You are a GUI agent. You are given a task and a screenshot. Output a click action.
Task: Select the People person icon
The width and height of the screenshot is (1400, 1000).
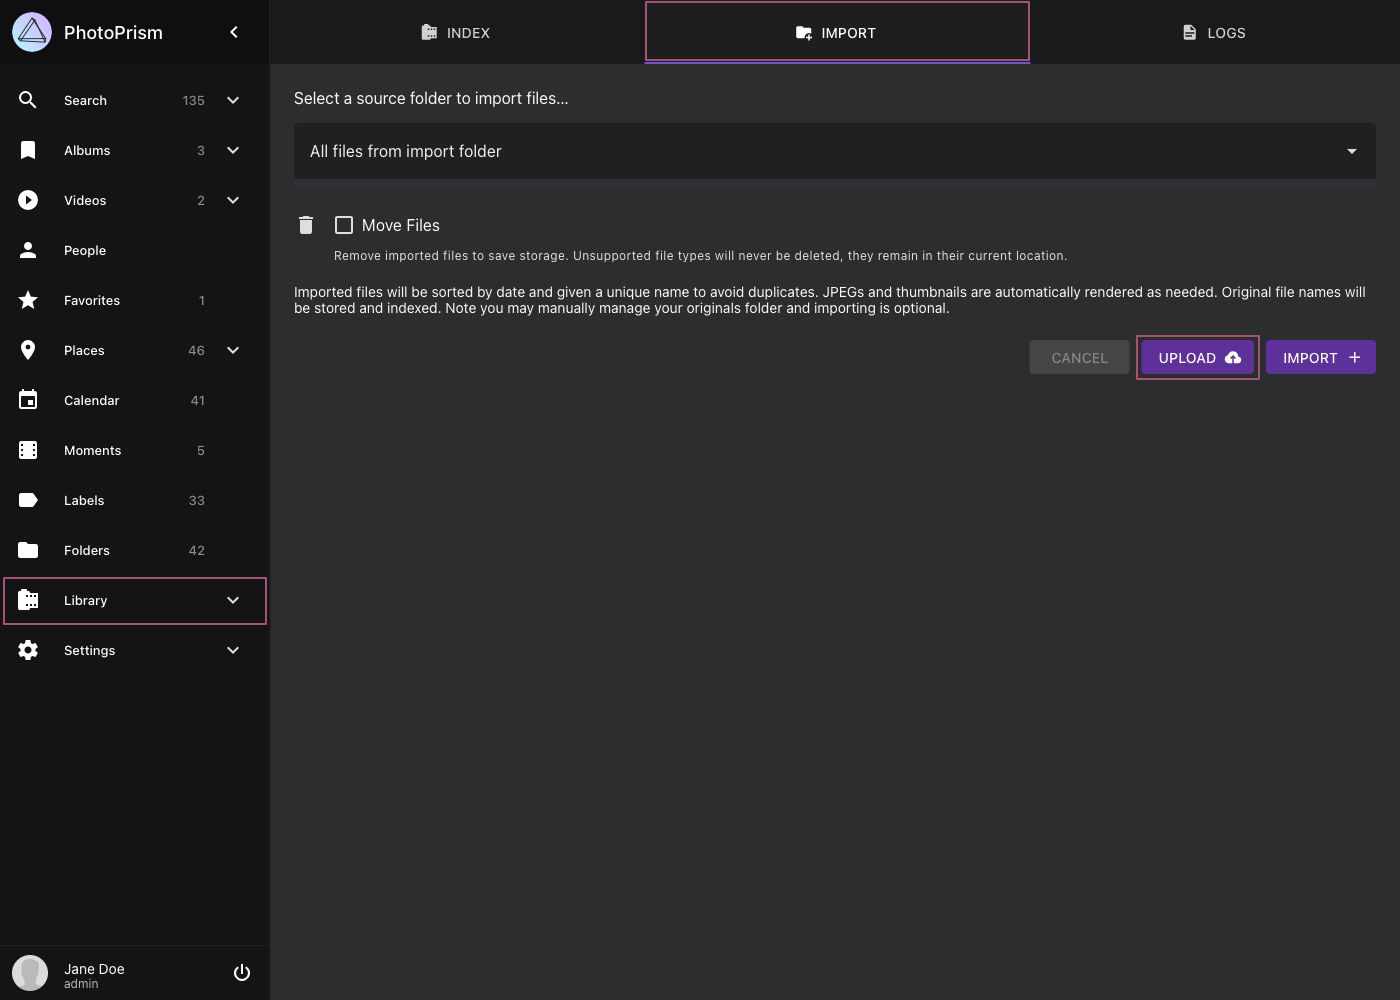[x=28, y=250]
